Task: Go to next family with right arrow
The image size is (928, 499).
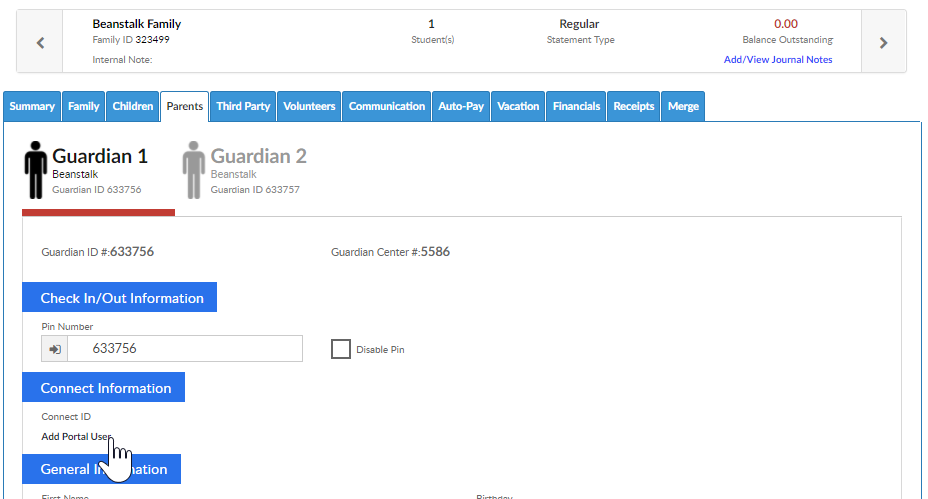Action: click(883, 43)
